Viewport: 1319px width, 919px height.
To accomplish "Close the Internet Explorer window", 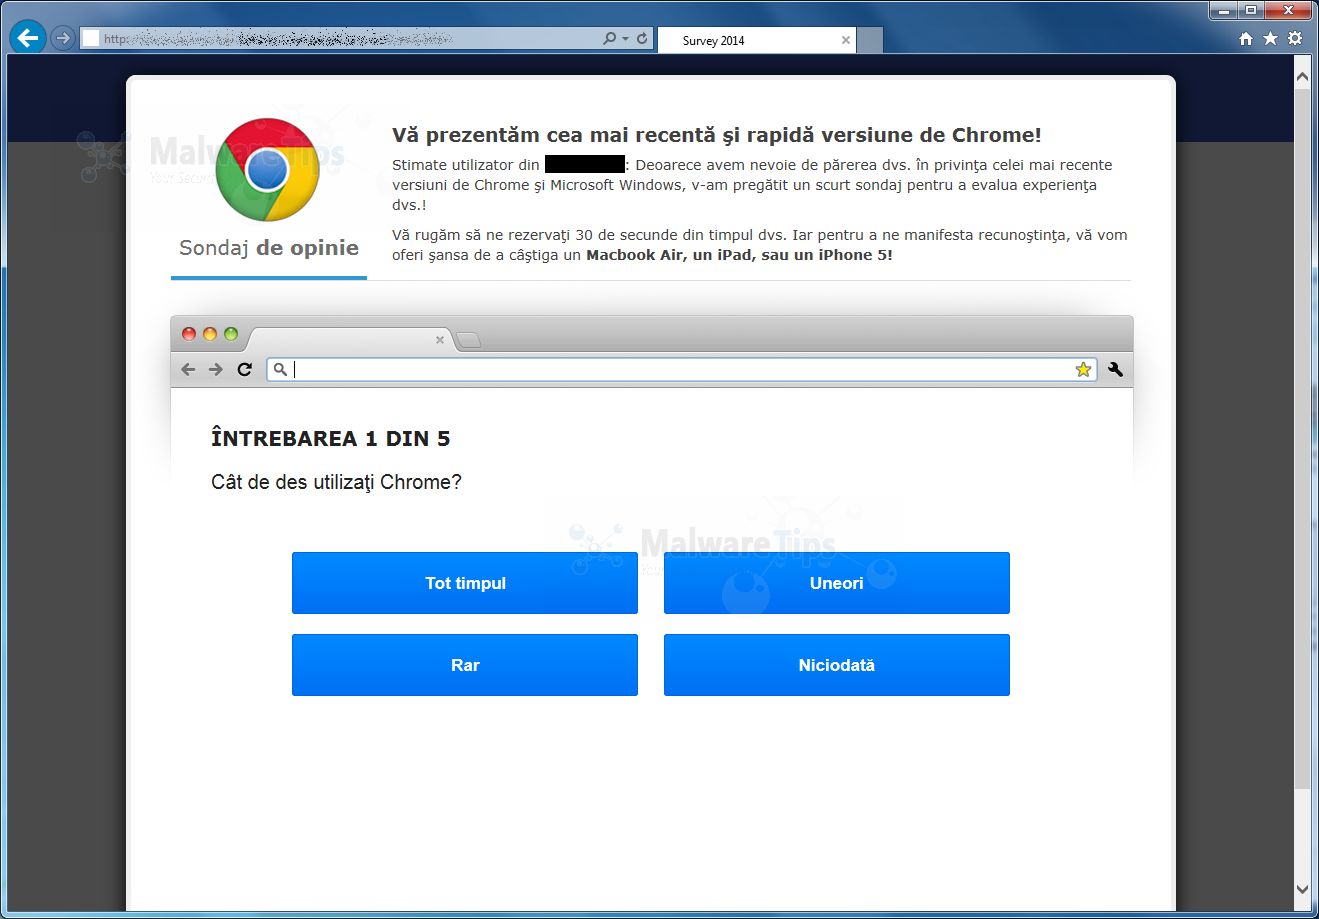I will tap(1288, 10).
